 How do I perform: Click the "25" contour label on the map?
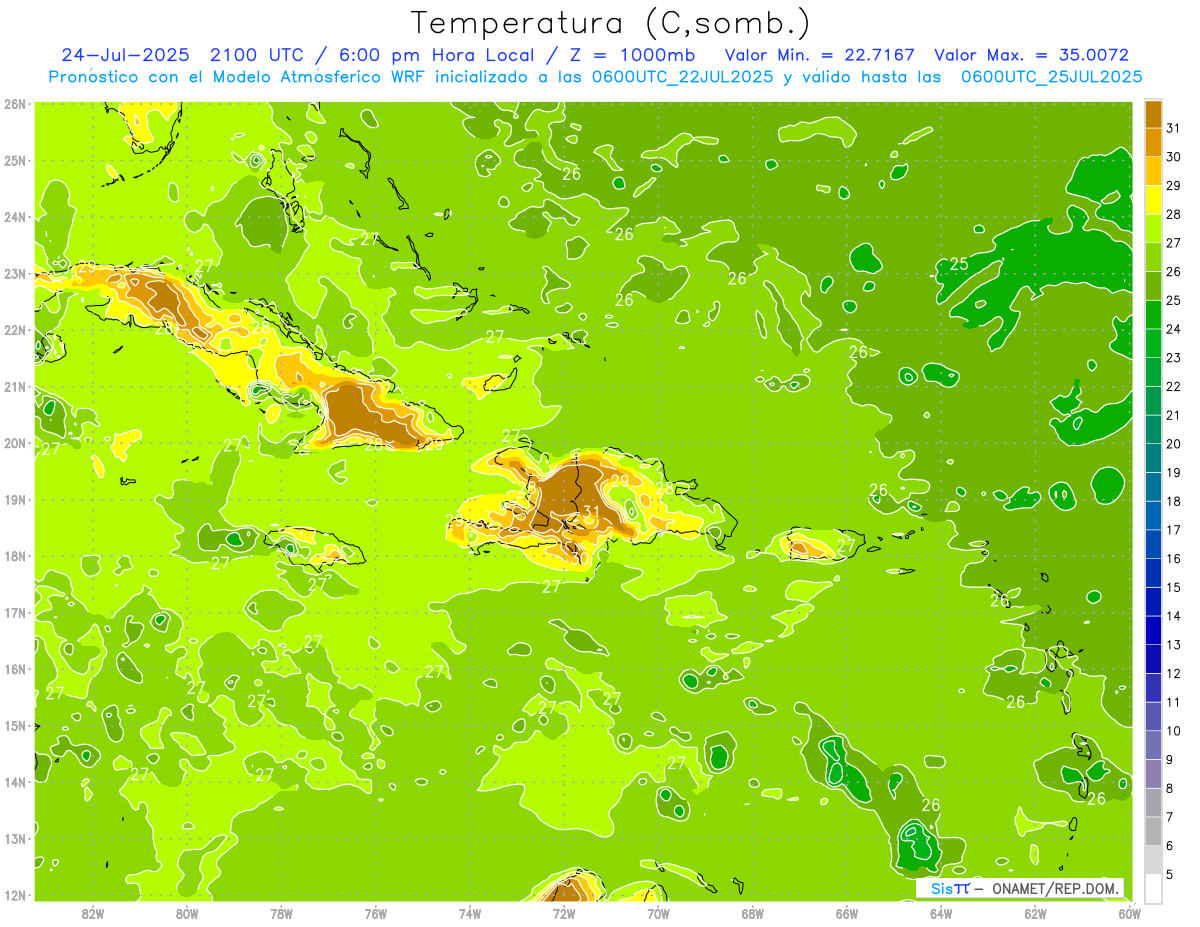[x=959, y=264]
